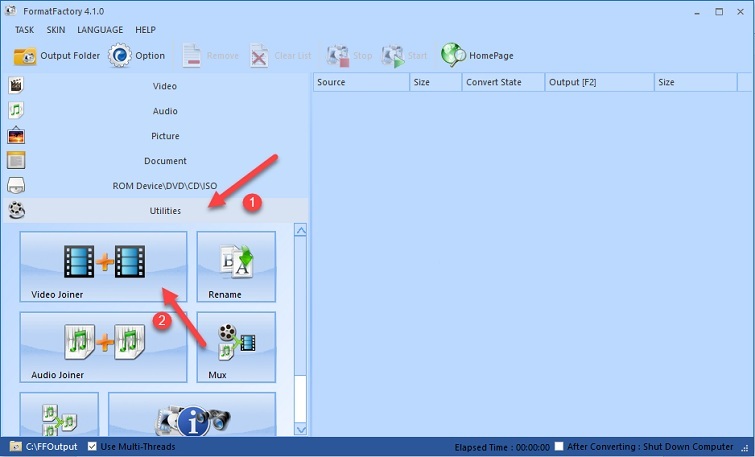Expand the Audio category section
Image resolution: width=755 pixels, height=457 pixels.
tap(165, 111)
